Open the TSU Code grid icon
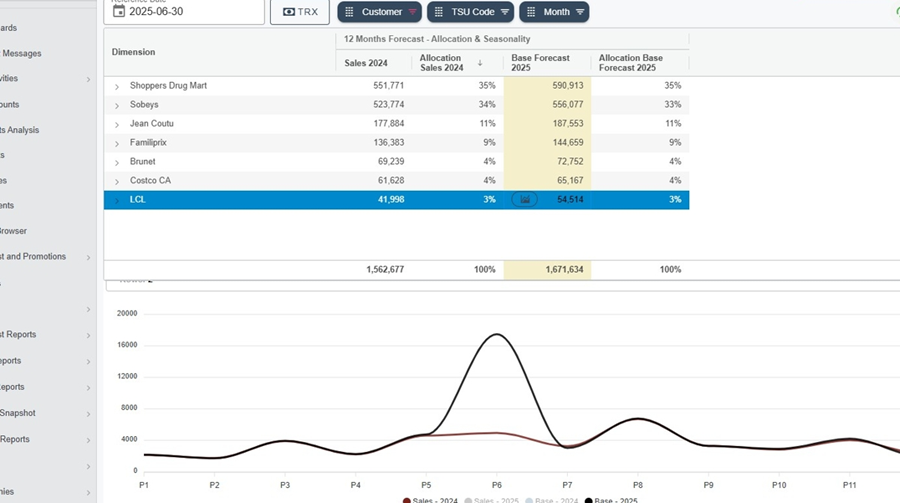The width and height of the screenshot is (900, 503). pyautogui.click(x=439, y=12)
